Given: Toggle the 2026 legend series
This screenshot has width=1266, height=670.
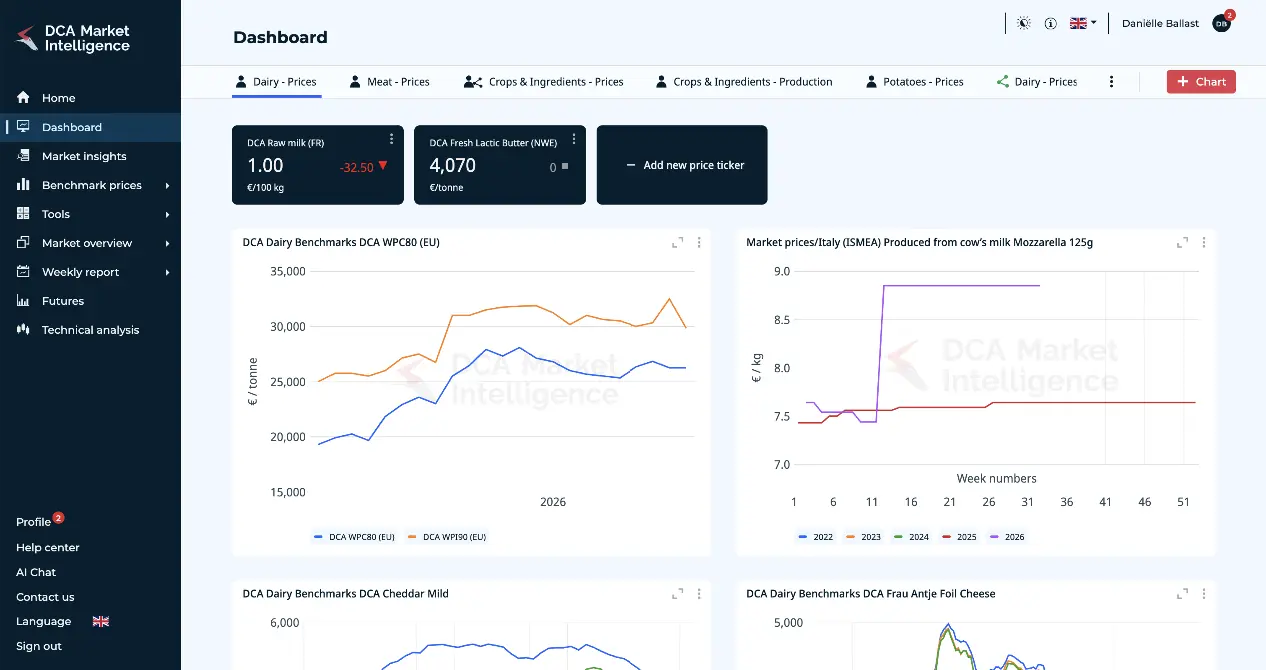Looking at the screenshot, I should click(x=1008, y=537).
